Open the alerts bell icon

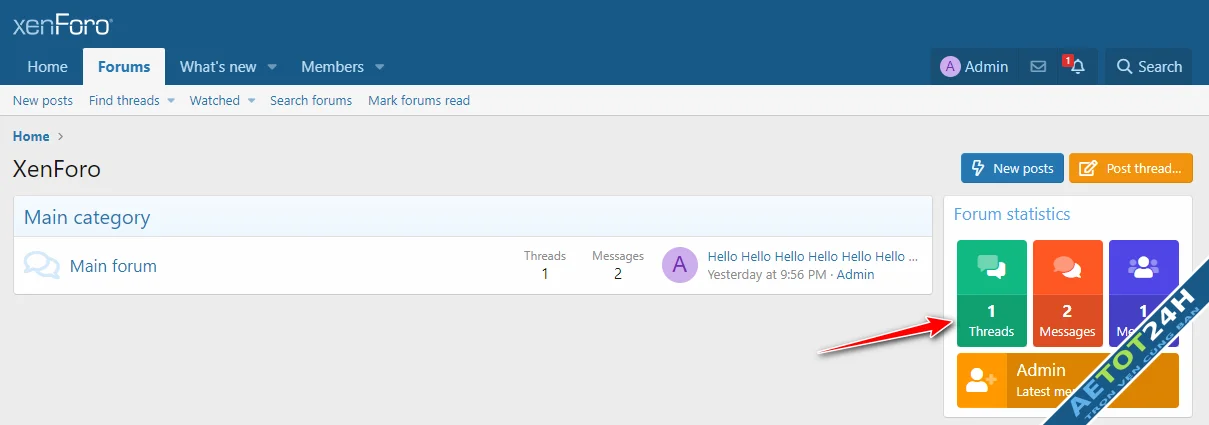click(x=1077, y=67)
